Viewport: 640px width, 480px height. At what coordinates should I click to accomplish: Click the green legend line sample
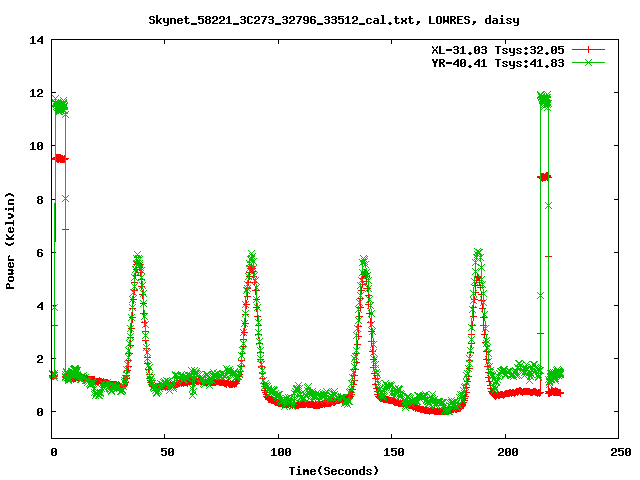pos(588,63)
